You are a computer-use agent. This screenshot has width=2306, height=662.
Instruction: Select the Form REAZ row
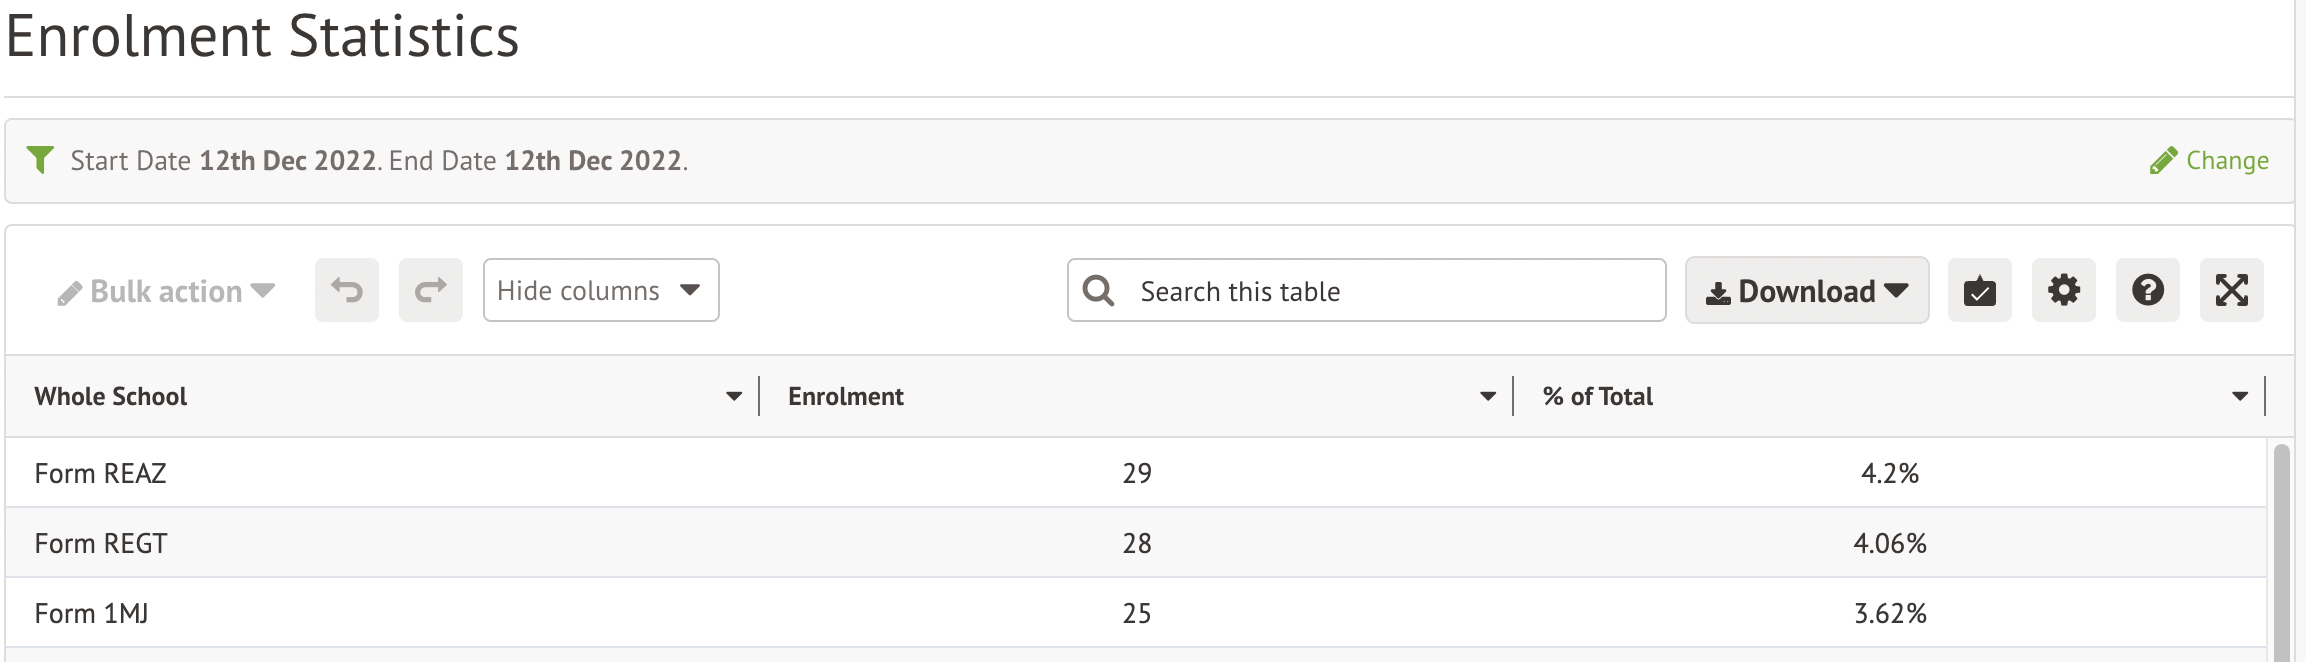click(x=101, y=473)
